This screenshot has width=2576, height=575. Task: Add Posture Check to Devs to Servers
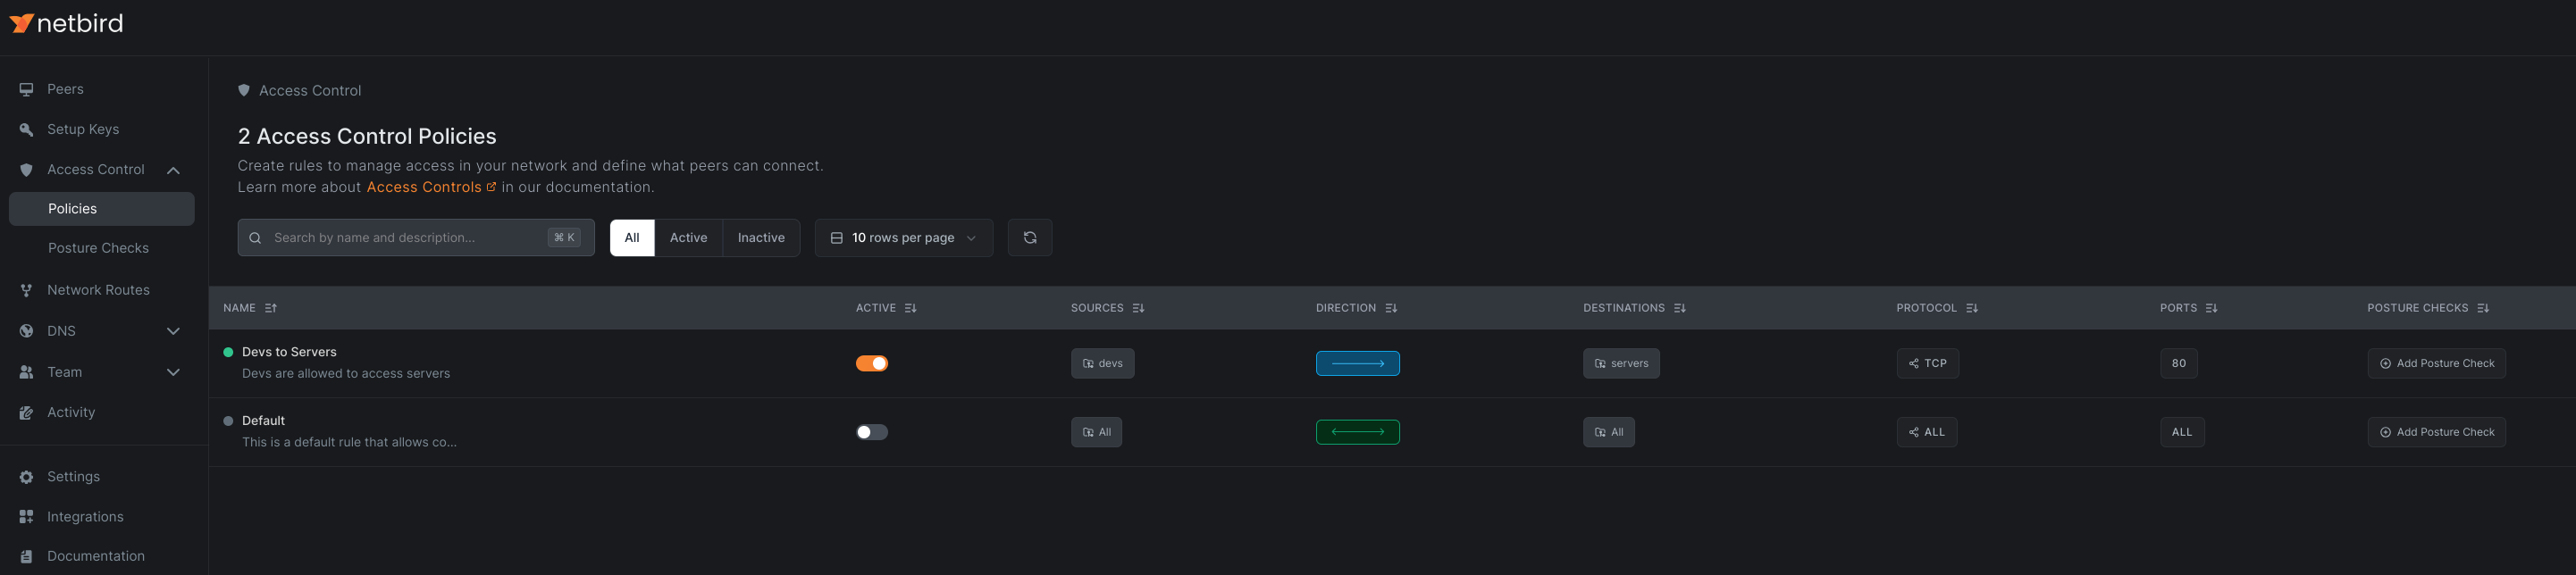pos(2435,364)
